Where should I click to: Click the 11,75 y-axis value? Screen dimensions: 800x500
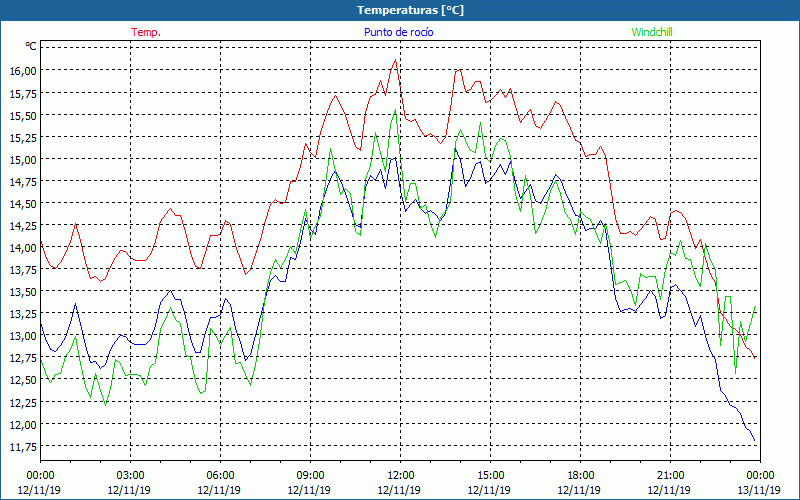pyautogui.click(x=23, y=447)
